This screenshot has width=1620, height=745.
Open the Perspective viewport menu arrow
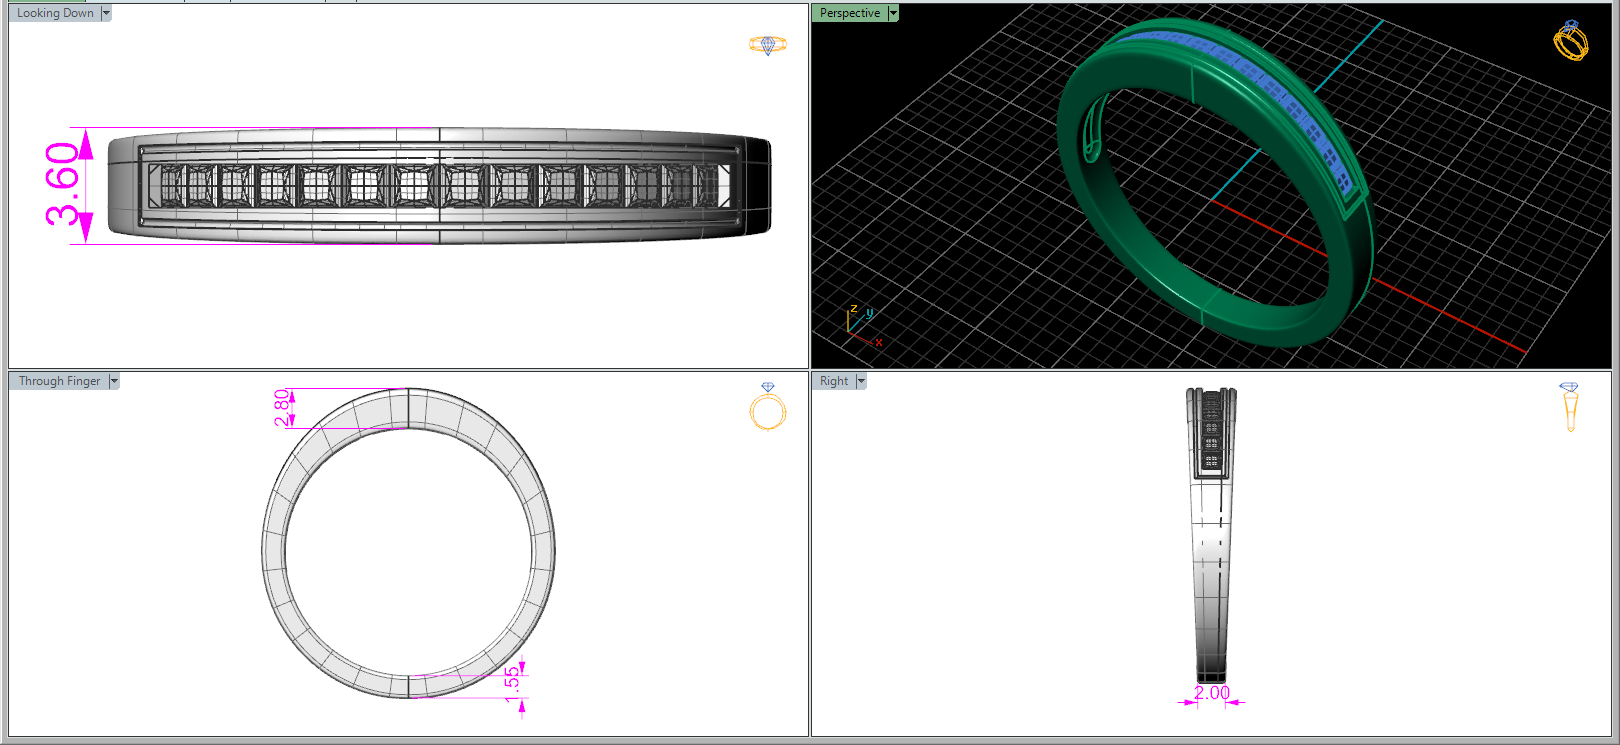893,13
